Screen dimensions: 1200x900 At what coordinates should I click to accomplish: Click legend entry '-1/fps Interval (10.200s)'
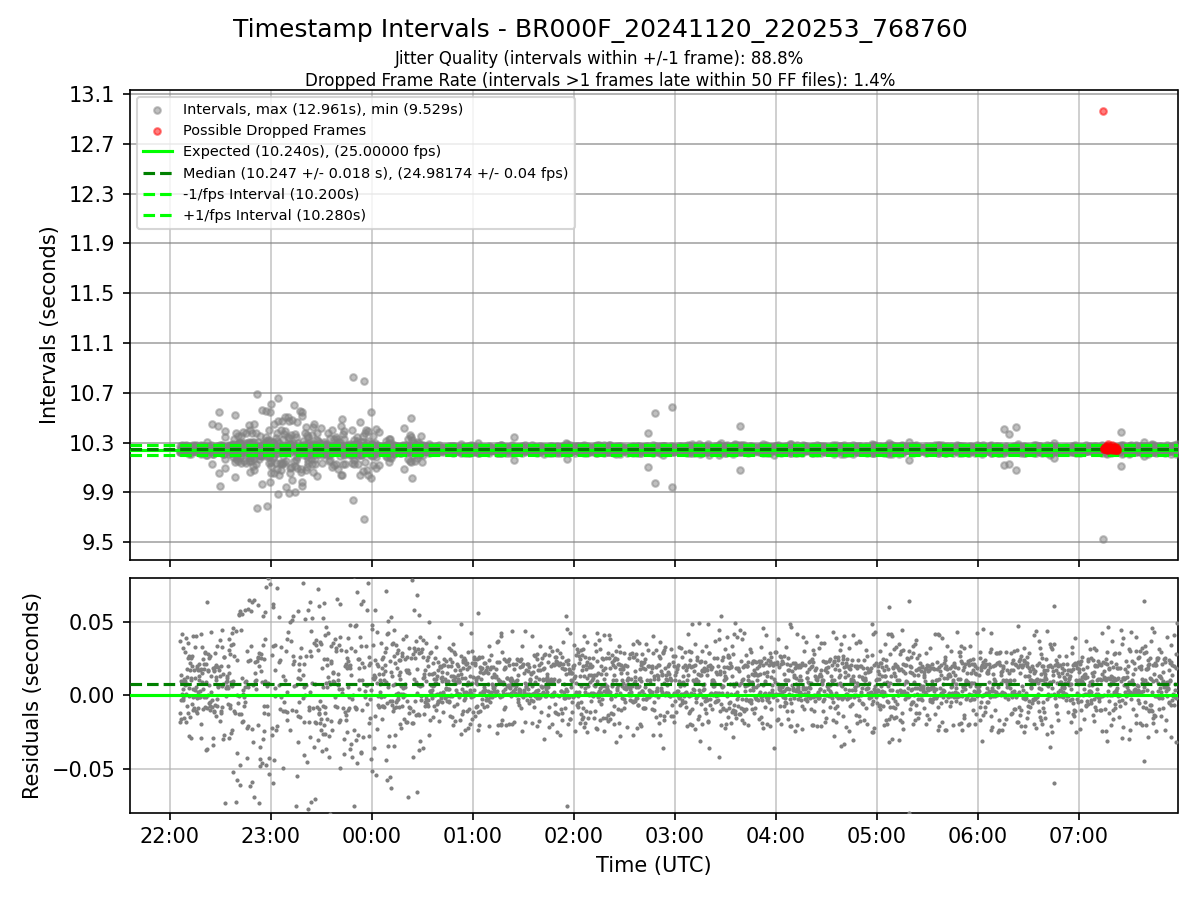click(271, 194)
